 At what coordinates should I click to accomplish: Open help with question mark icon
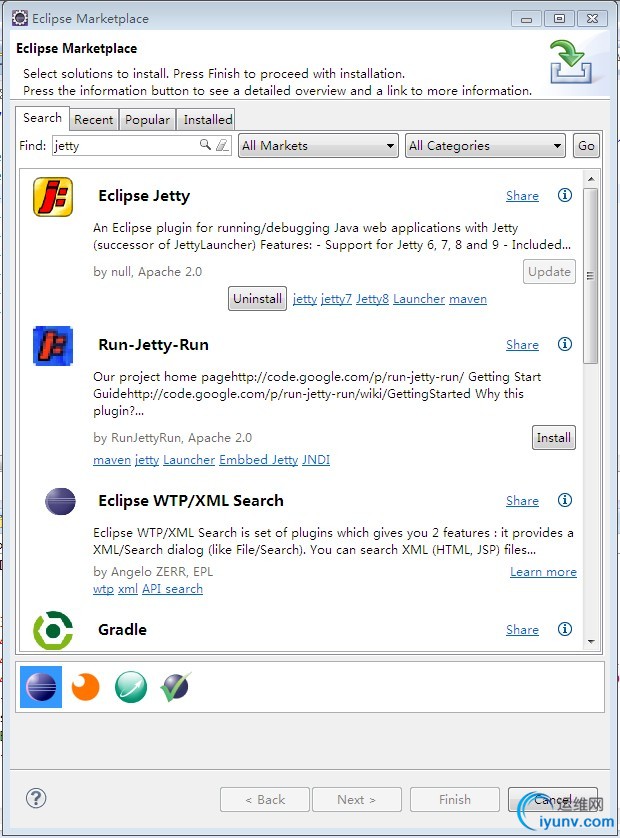[36, 798]
